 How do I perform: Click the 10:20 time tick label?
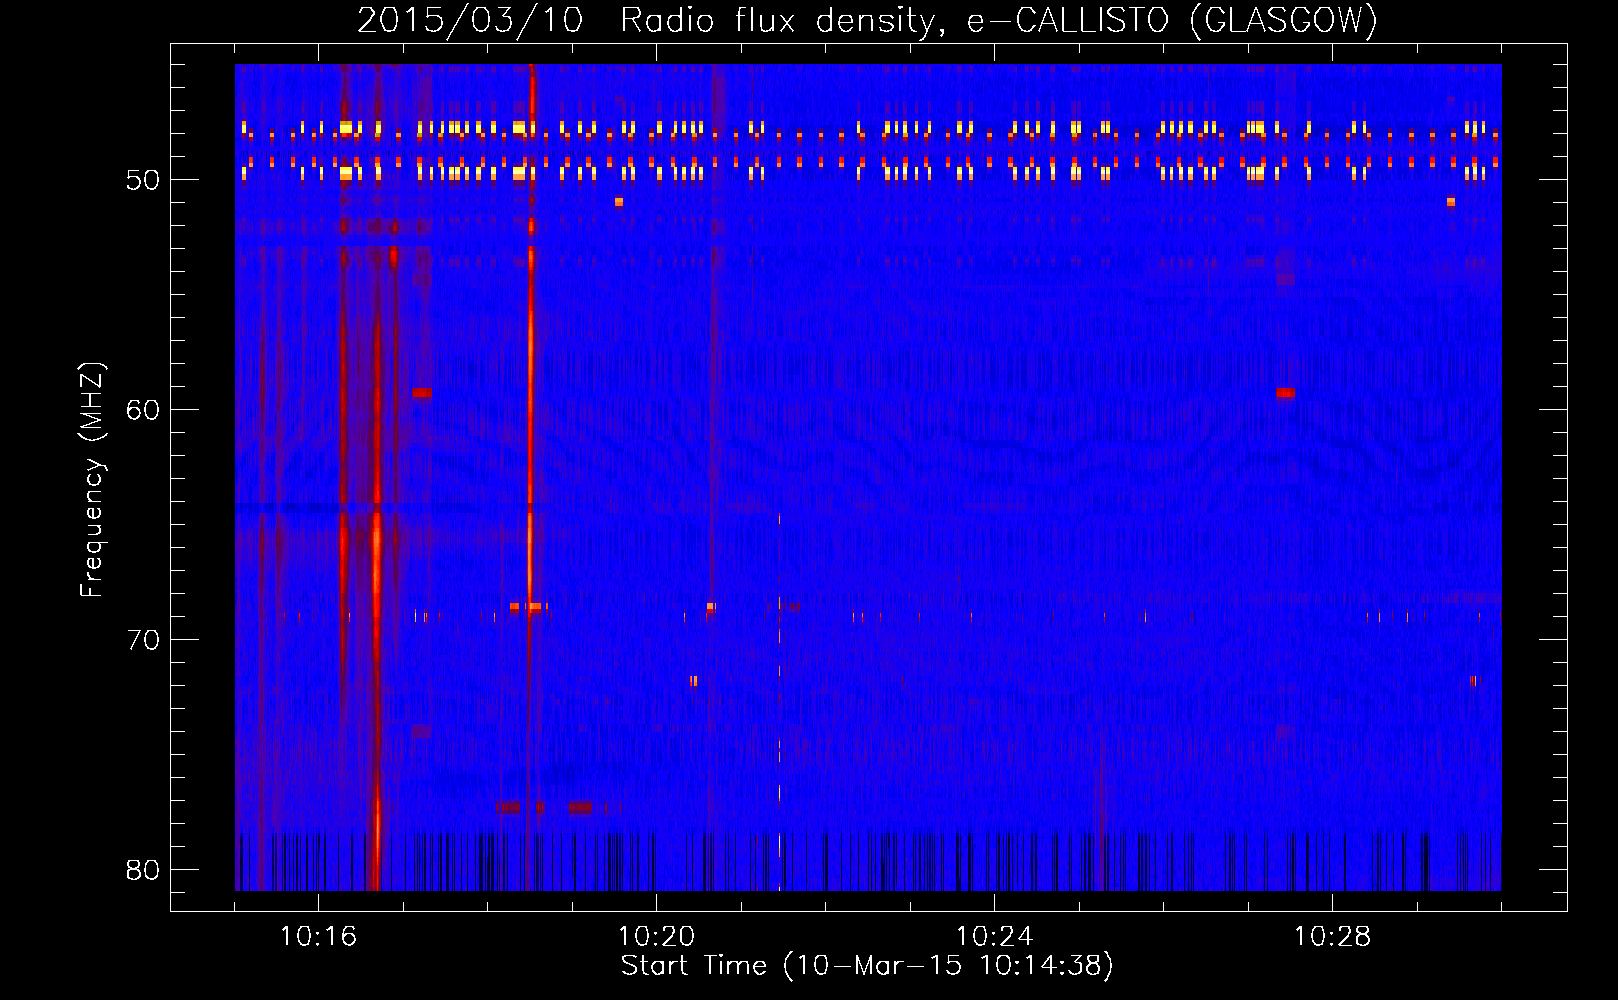click(657, 937)
